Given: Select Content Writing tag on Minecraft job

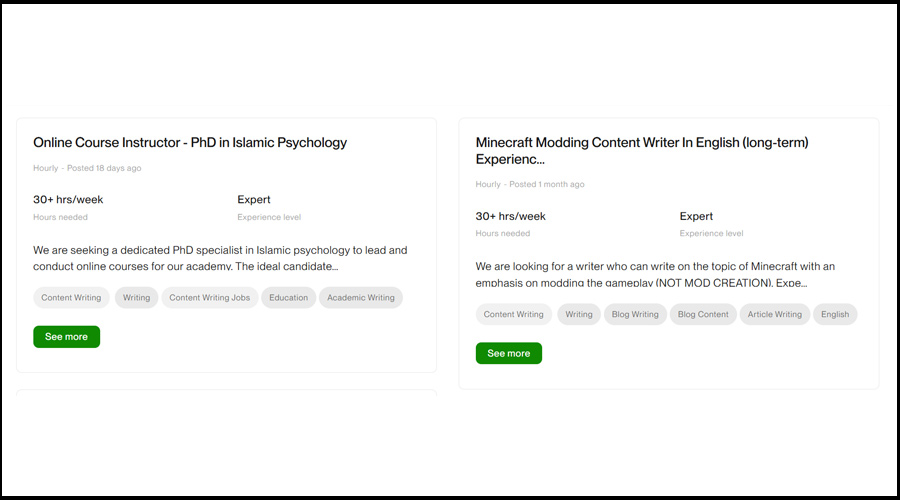Looking at the screenshot, I should [x=513, y=315].
